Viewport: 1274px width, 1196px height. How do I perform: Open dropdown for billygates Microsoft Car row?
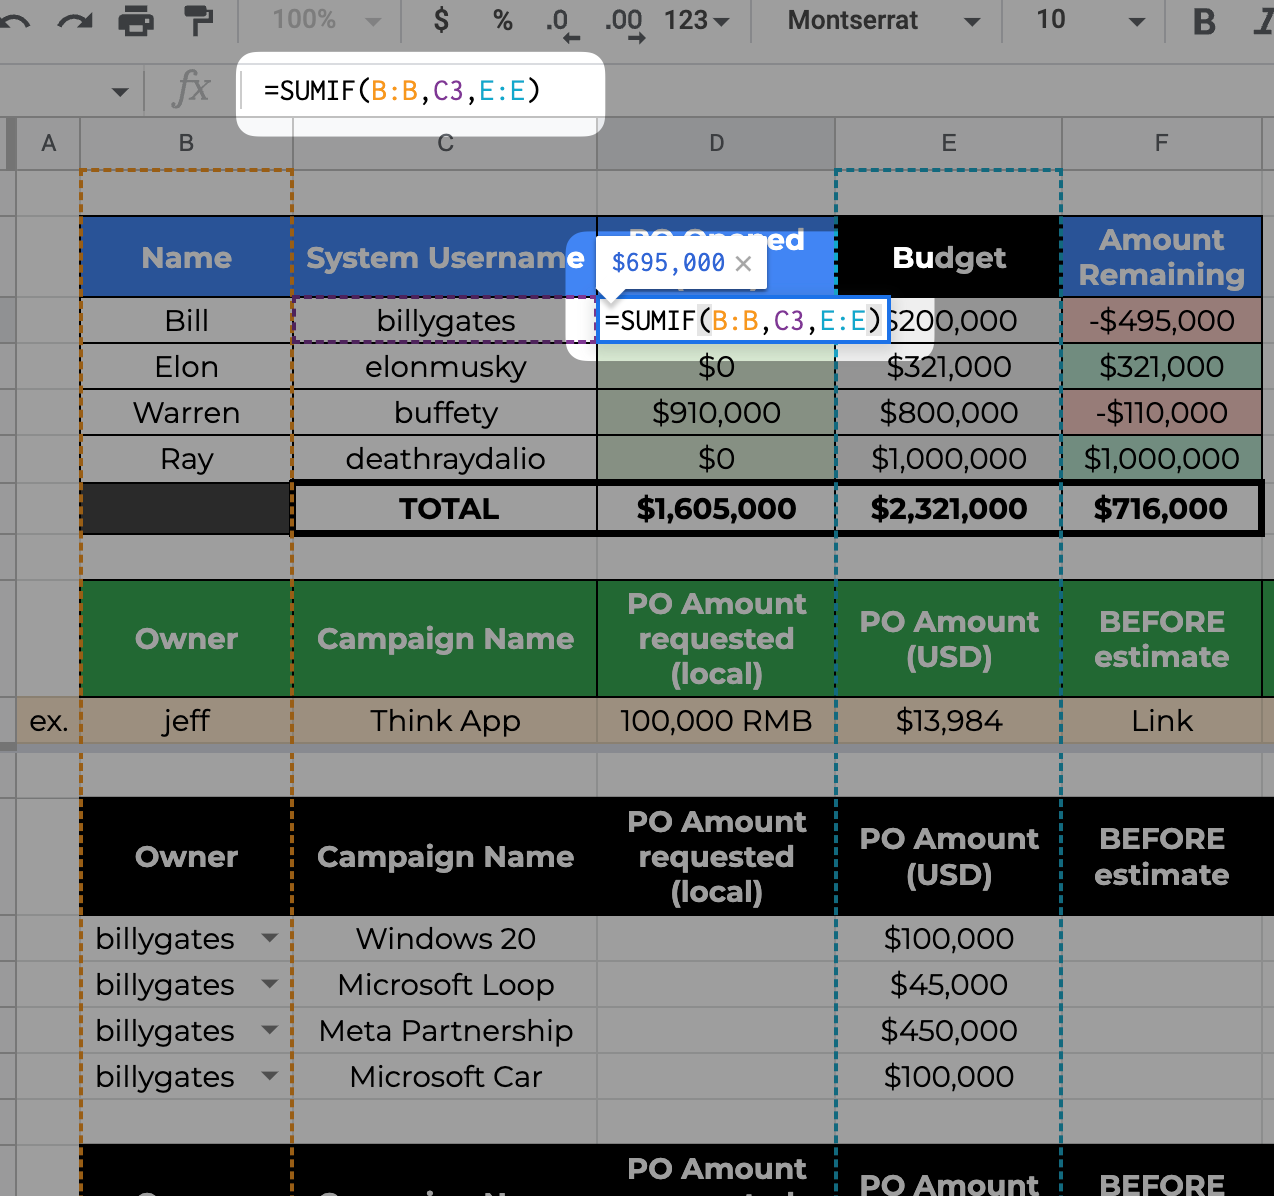pos(269,1076)
